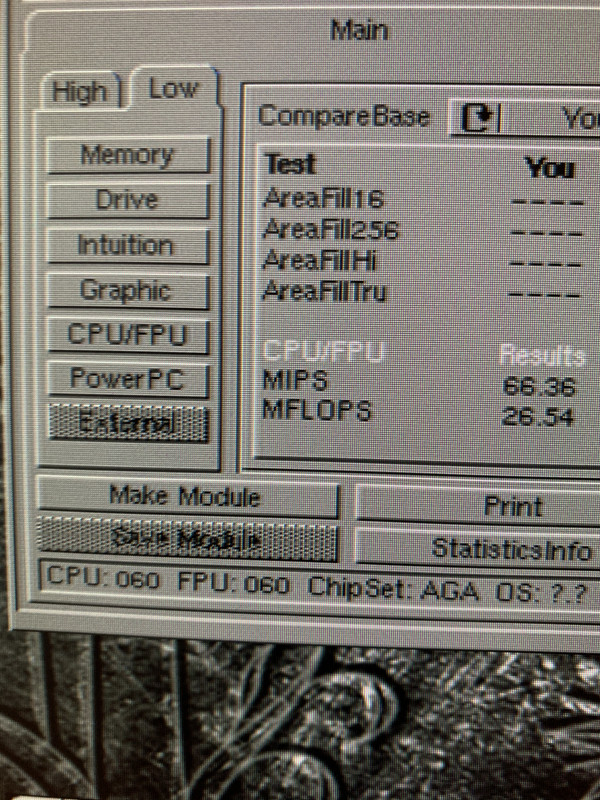The width and height of the screenshot is (600, 800).
Task: Click the 26.54 MFLOPS value
Action: tap(538, 417)
